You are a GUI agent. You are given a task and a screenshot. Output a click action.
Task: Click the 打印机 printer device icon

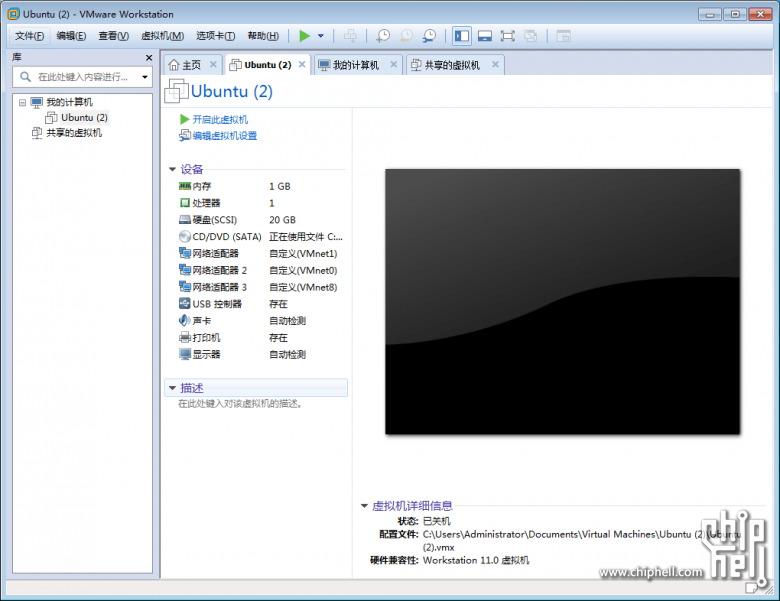(x=185, y=337)
